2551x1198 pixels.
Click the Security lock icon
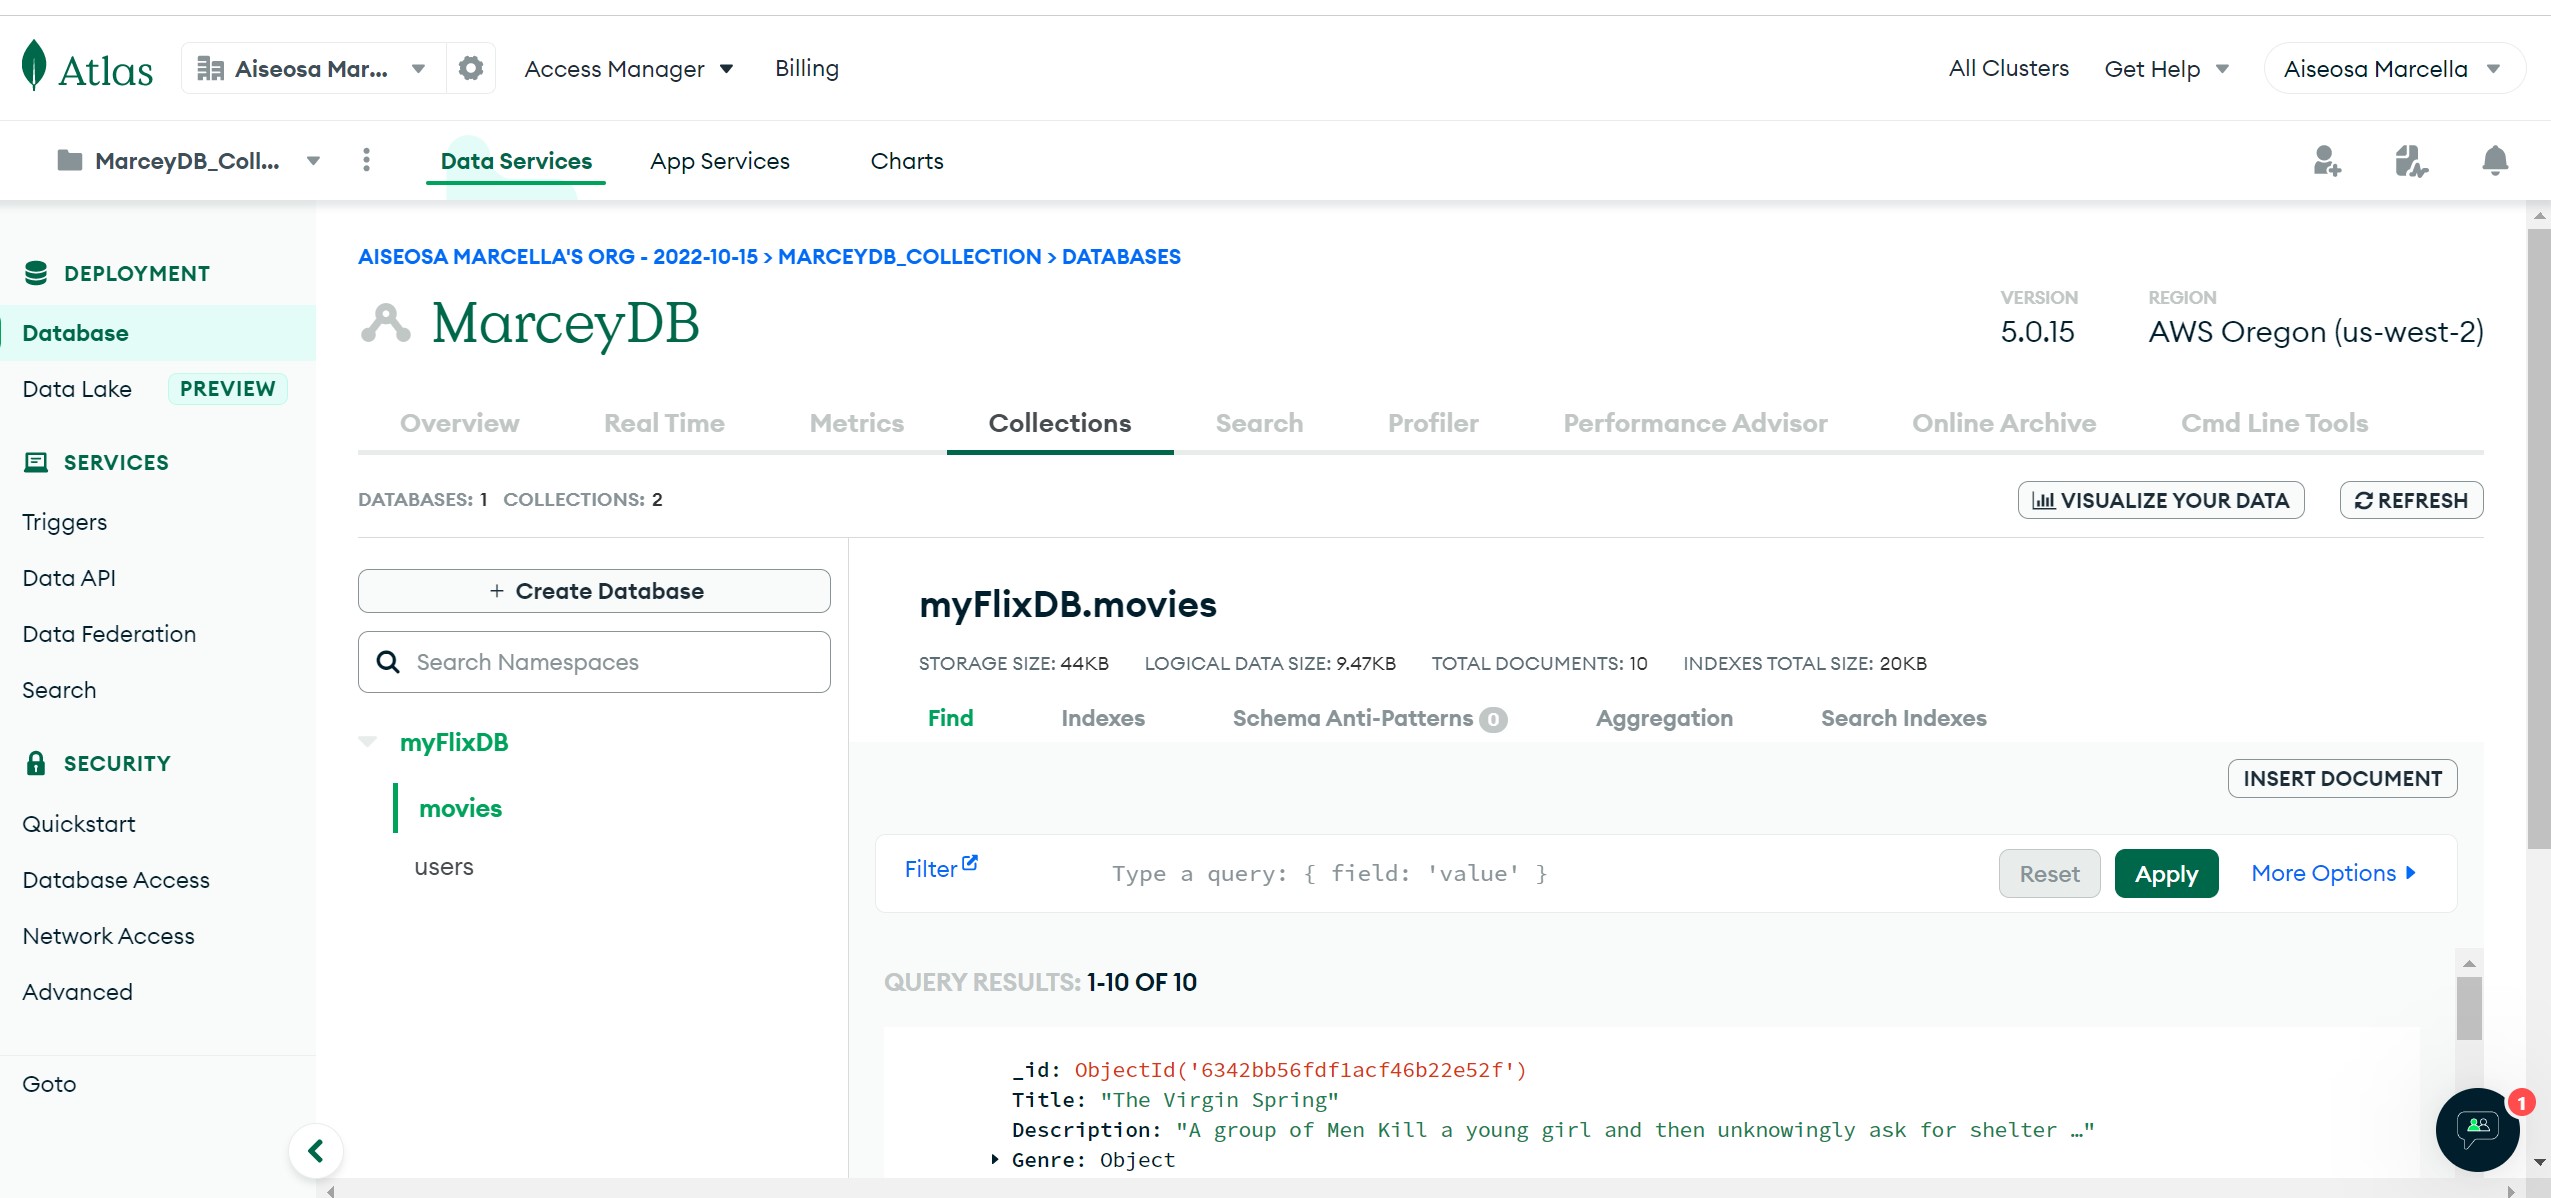click(x=36, y=763)
